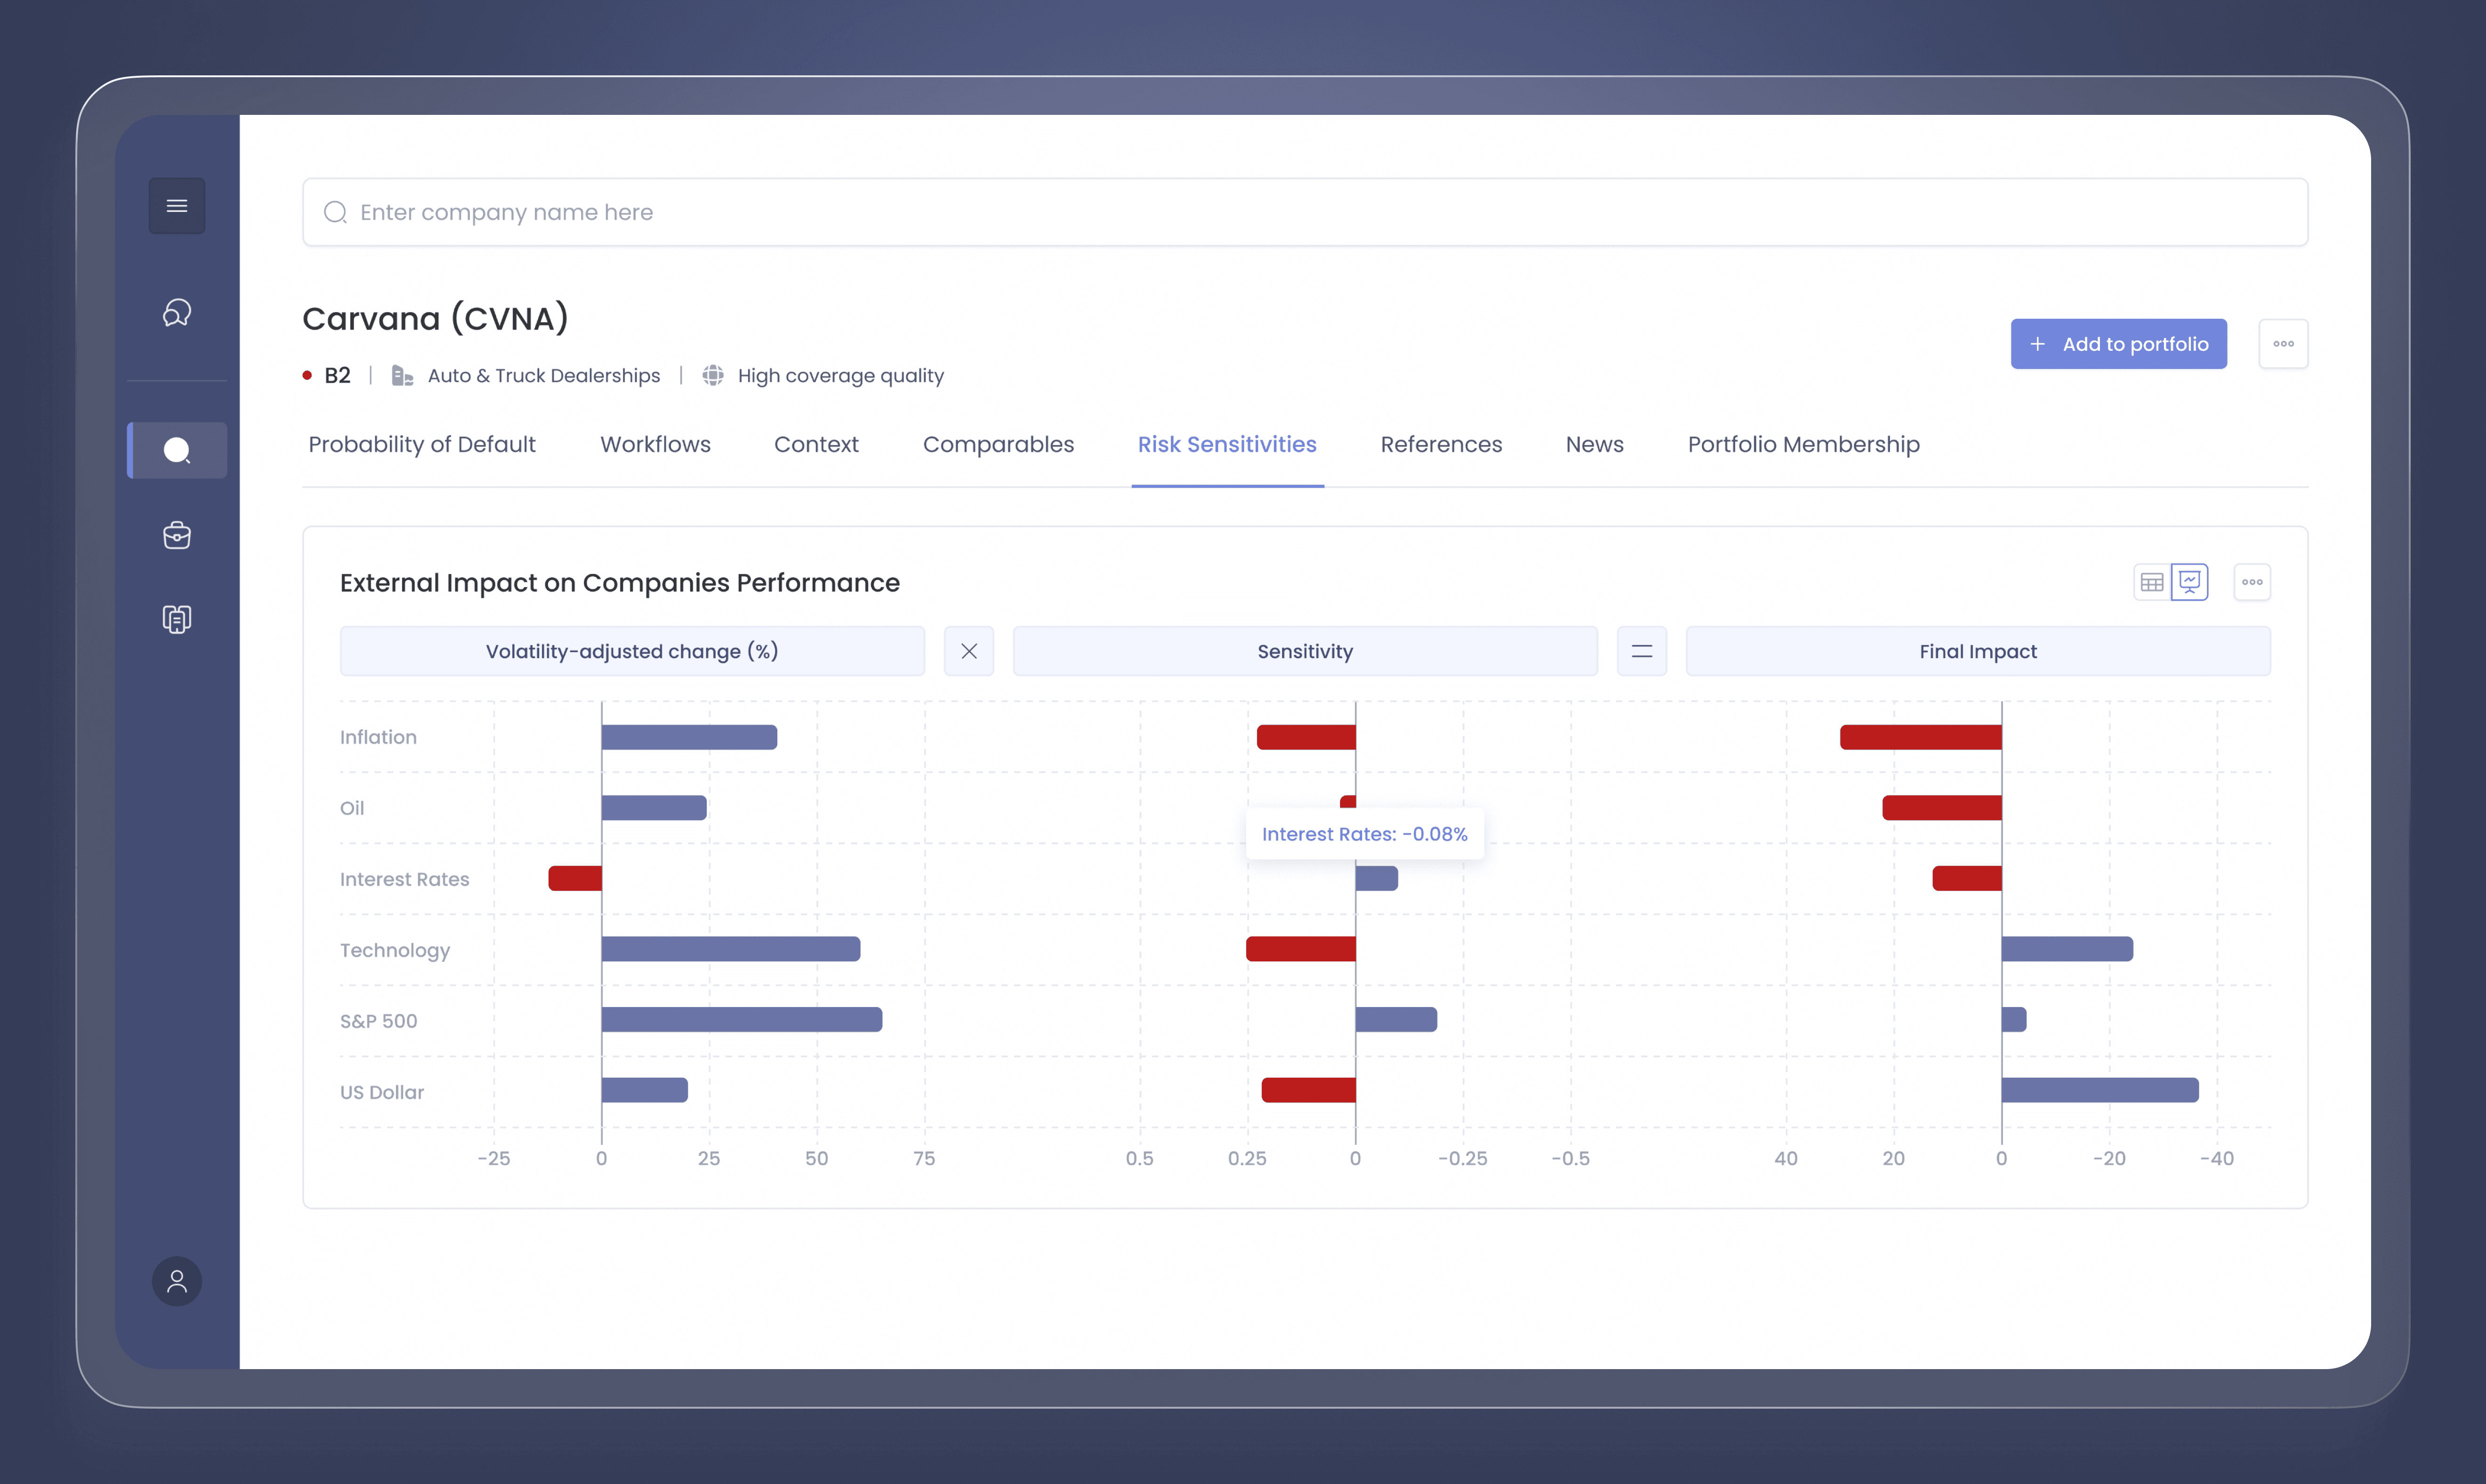Focus the company name search field

pyautogui.click(x=1305, y=212)
